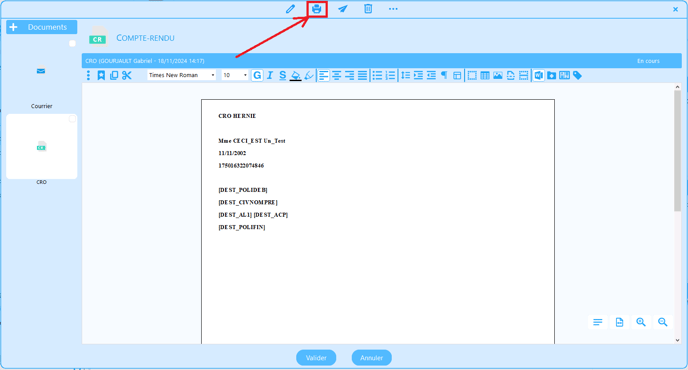The image size is (688, 370).
Task: Insert bulleted list
Action: [377, 75]
